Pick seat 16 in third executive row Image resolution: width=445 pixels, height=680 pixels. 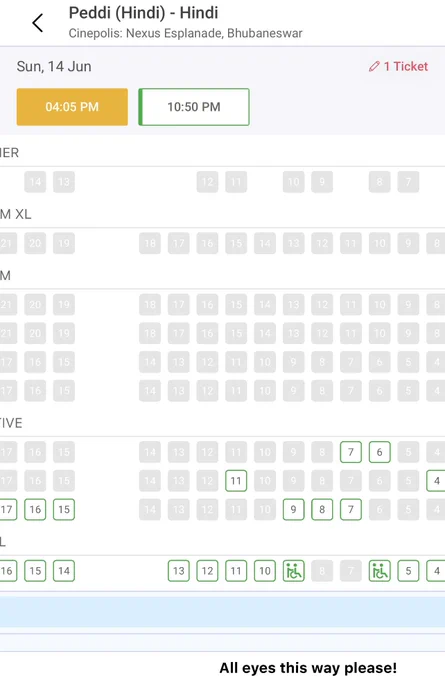[35, 509]
